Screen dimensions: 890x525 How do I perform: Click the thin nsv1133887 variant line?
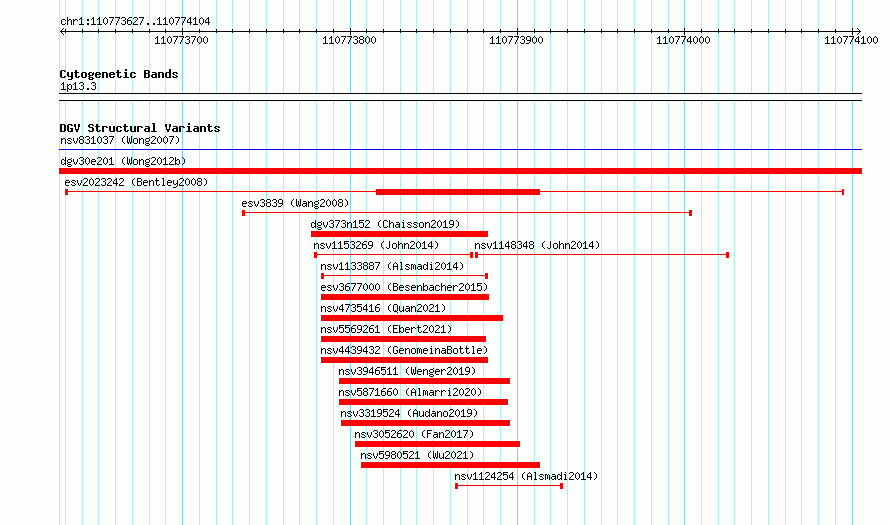405,276
